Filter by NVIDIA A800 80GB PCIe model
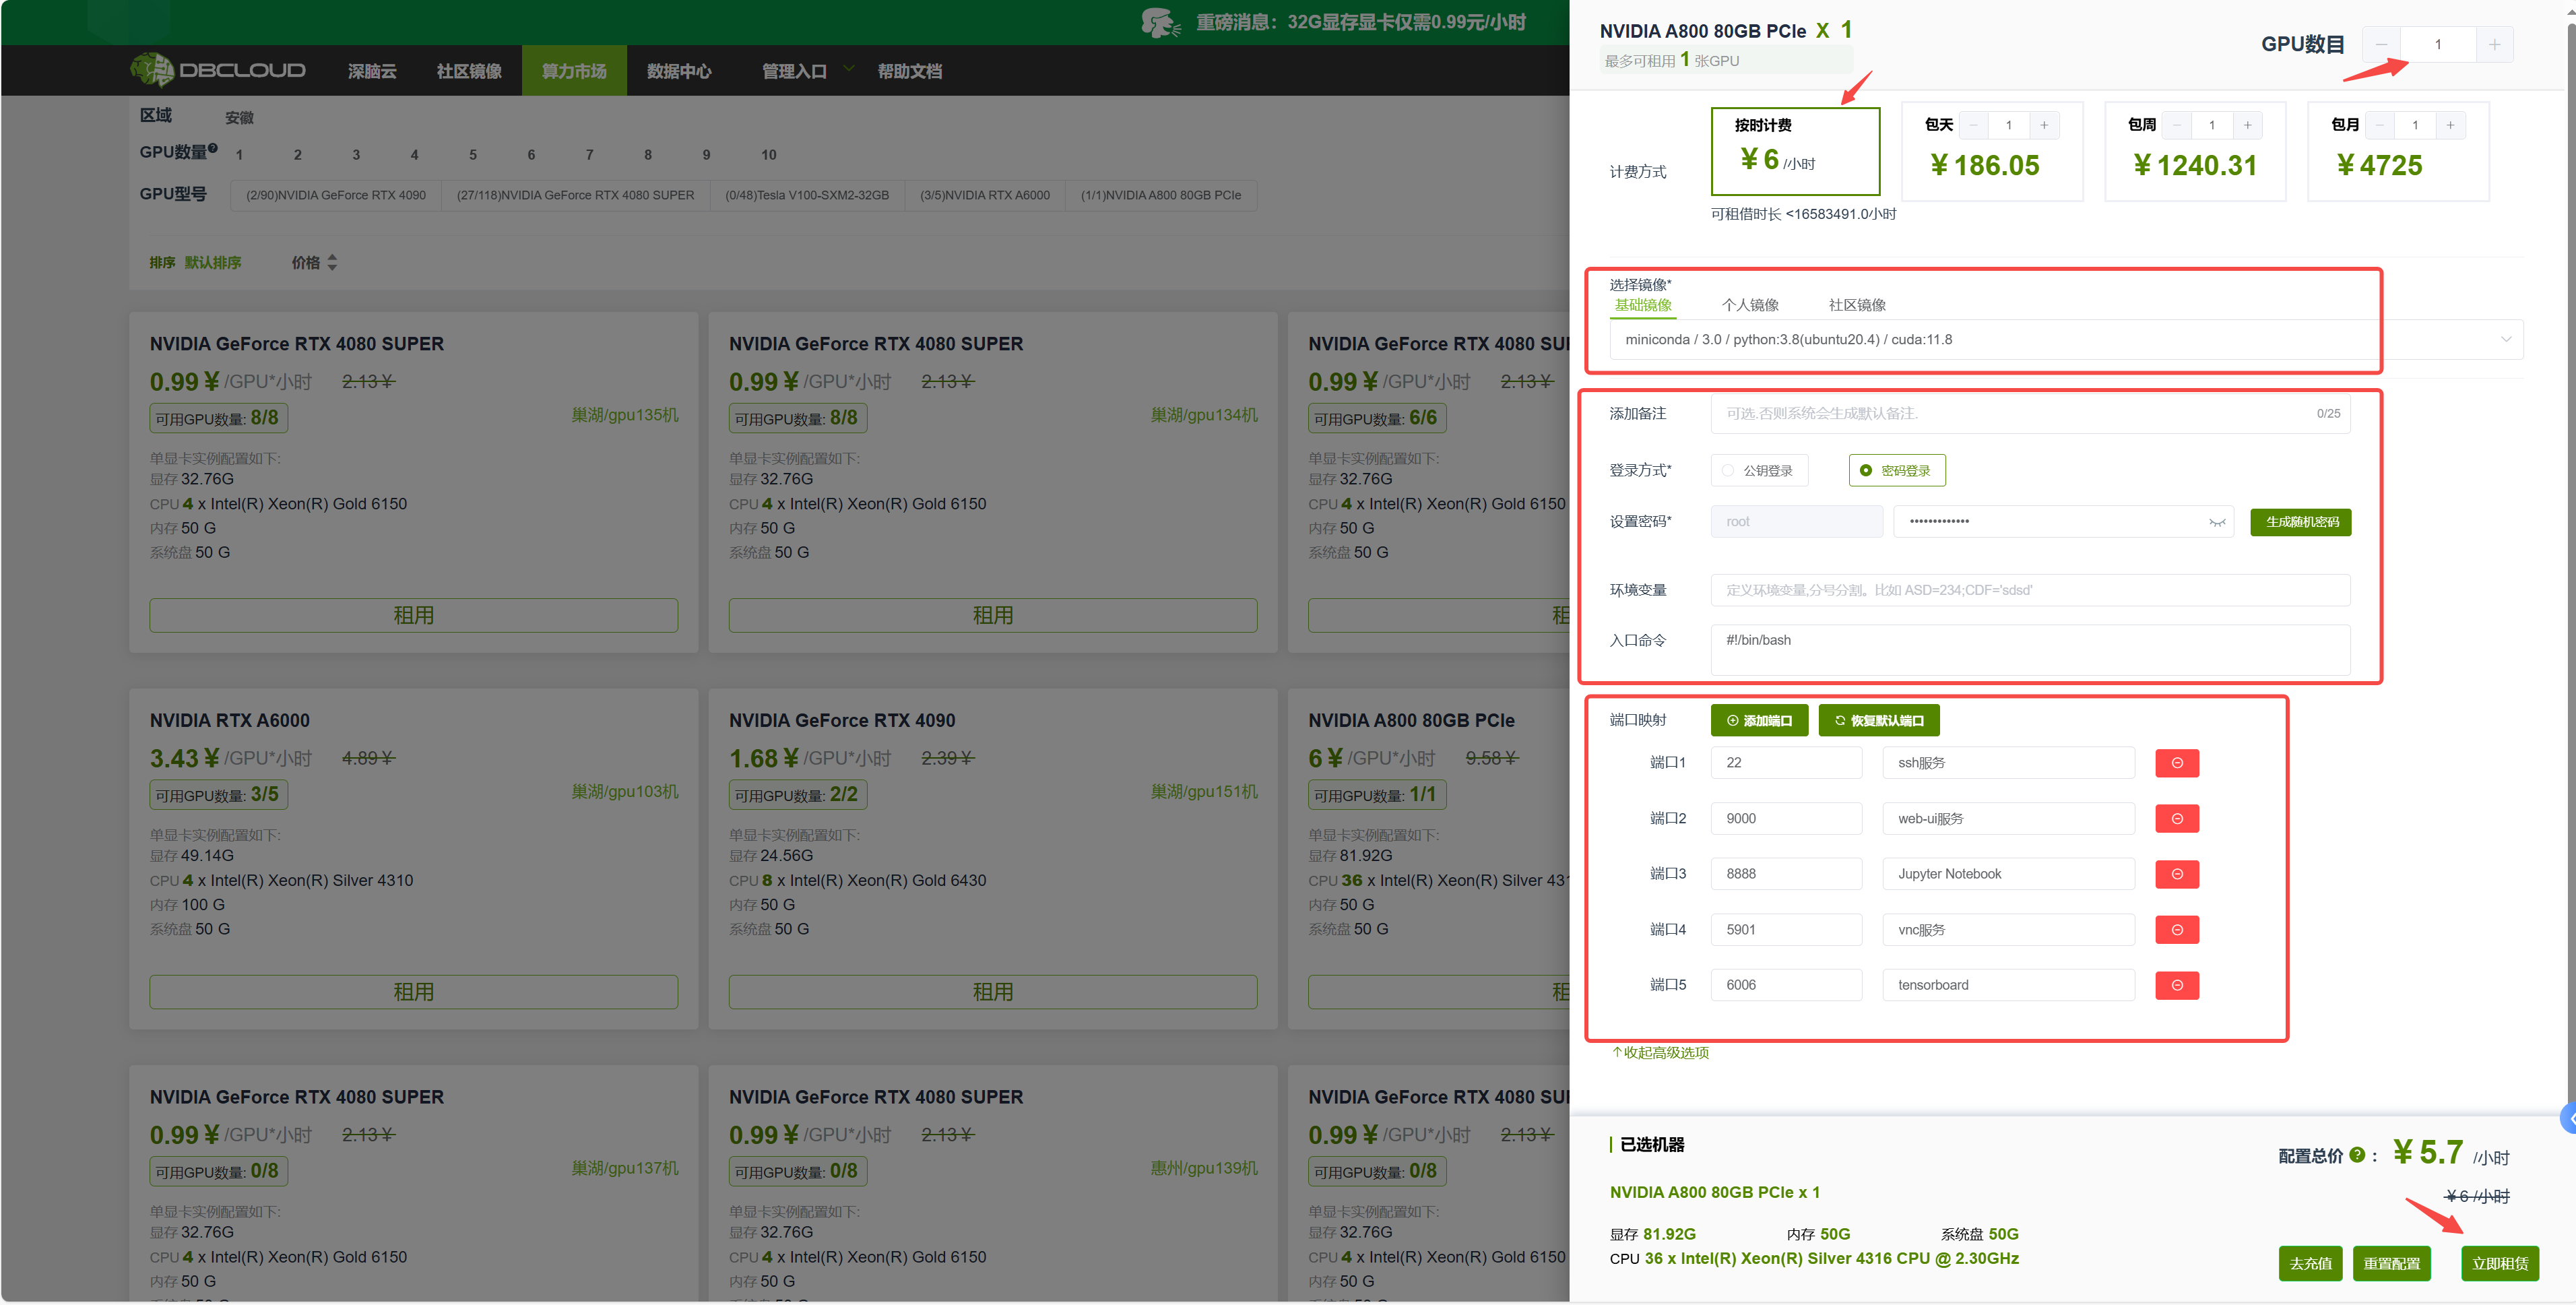This screenshot has width=2576, height=1305. coord(1161,195)
